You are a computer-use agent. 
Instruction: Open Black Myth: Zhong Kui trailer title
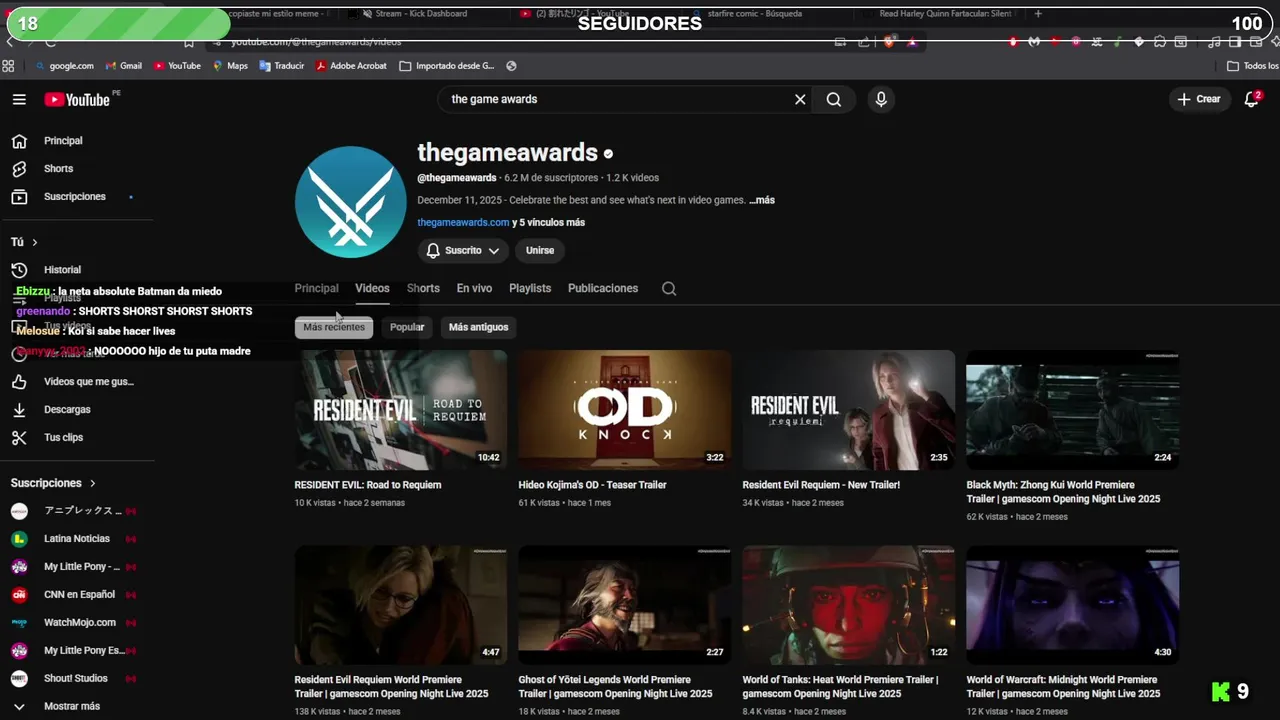(1063, 492)
